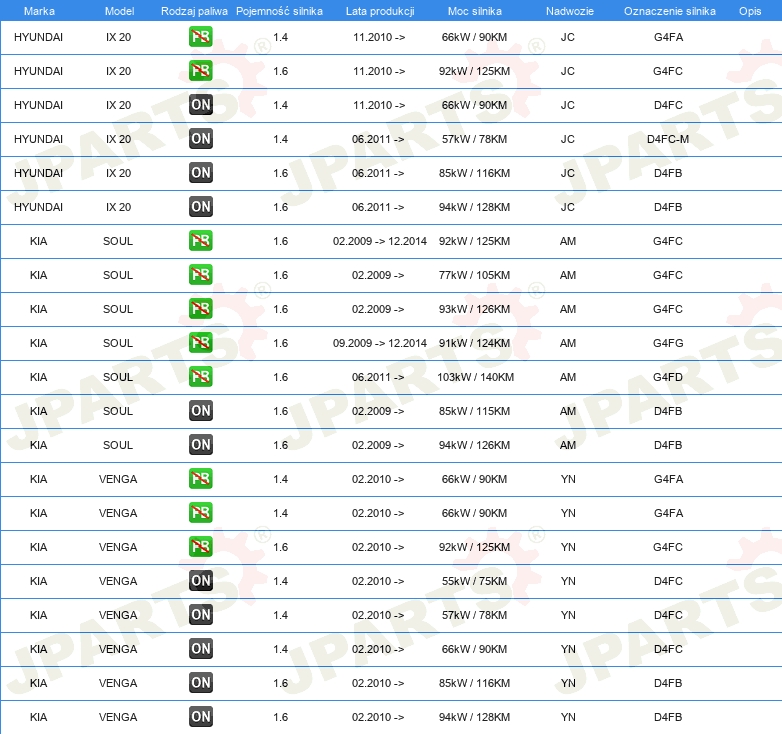The width and height of the screenshot is (782, 734).
Task: Click the Moc silnika column header
Action: click(475, 11)
